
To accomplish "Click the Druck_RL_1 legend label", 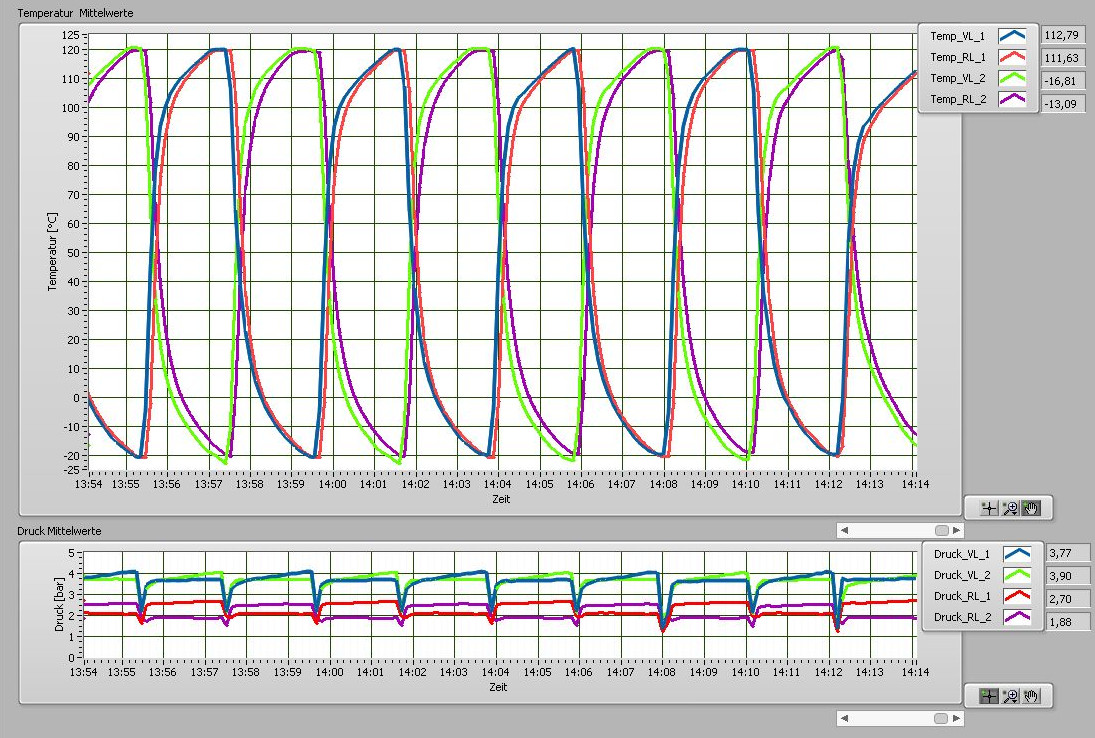I will (x=962, y=596).
